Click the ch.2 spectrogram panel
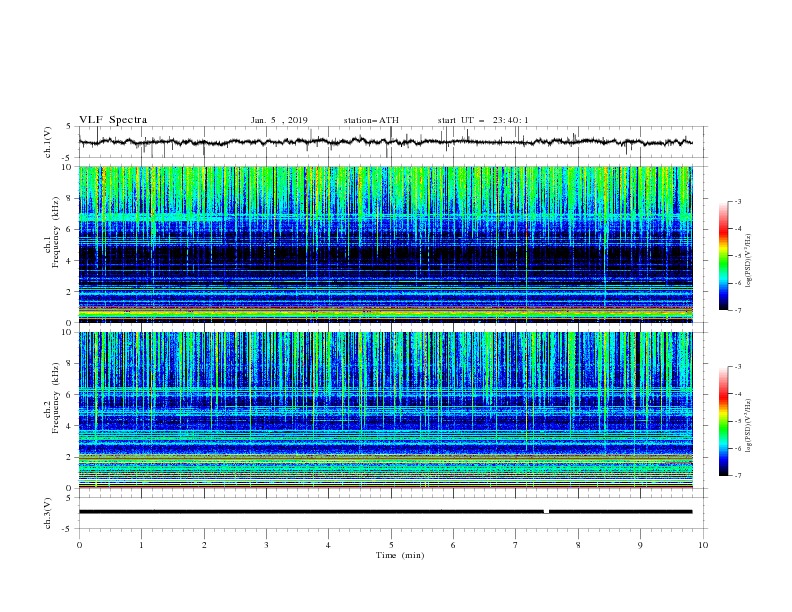This screenshot has height=612, width=792. pyautogui.click(x=385, y=410)
